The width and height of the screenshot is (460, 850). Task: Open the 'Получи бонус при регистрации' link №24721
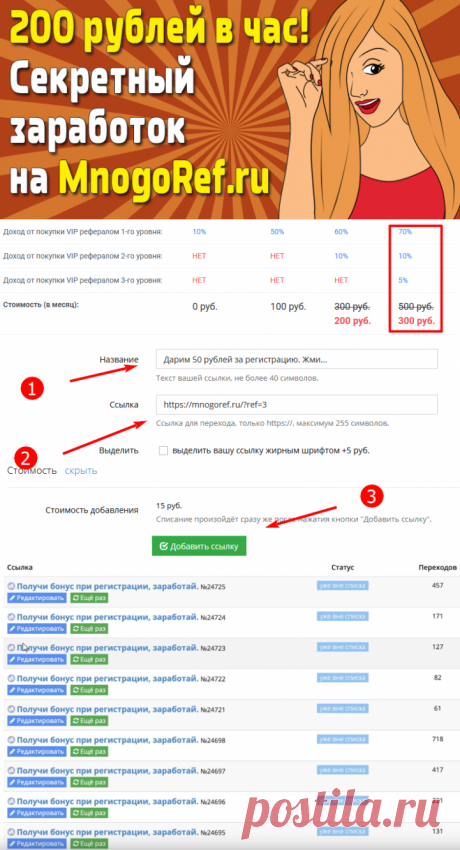107,709
